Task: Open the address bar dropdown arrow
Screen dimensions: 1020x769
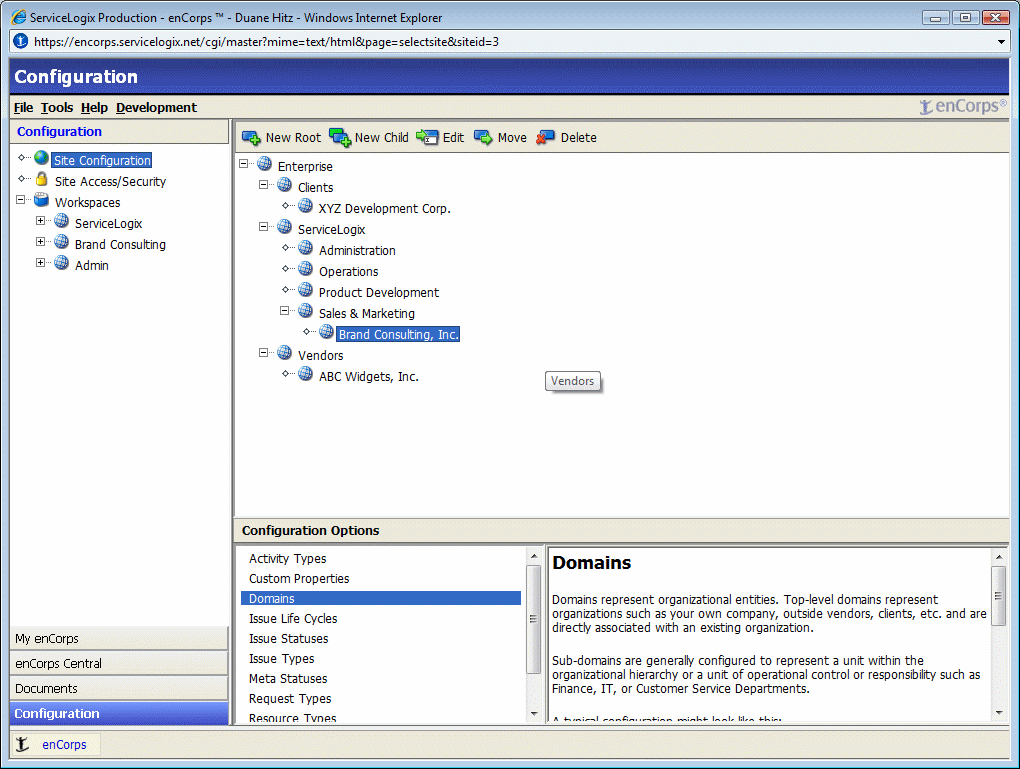Action: tap(1001, 42)
